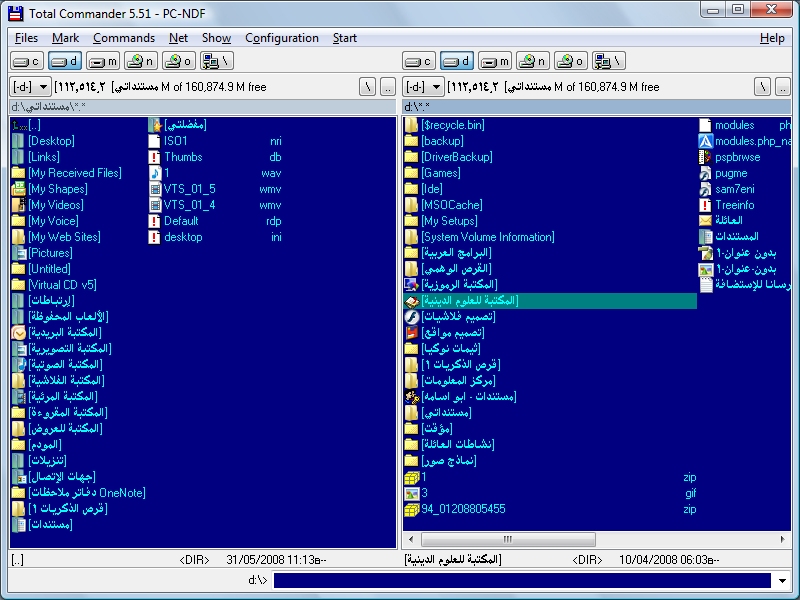Select the [..] parent folder entry
Screen dimensions: 800x600
tap(26, 125)
